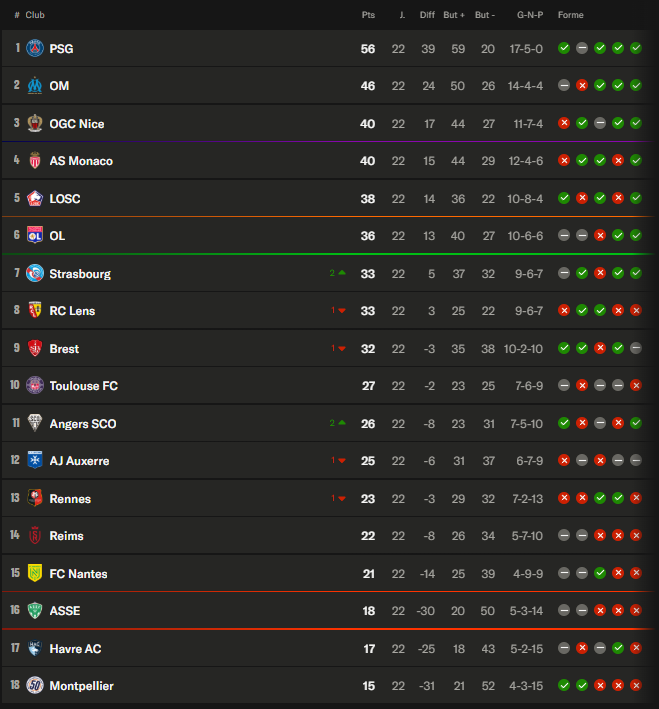Viewport: 659px width, 709px height.
Task: Click RC Lens red down-arrow indicator
Action: tap(338, 310)
